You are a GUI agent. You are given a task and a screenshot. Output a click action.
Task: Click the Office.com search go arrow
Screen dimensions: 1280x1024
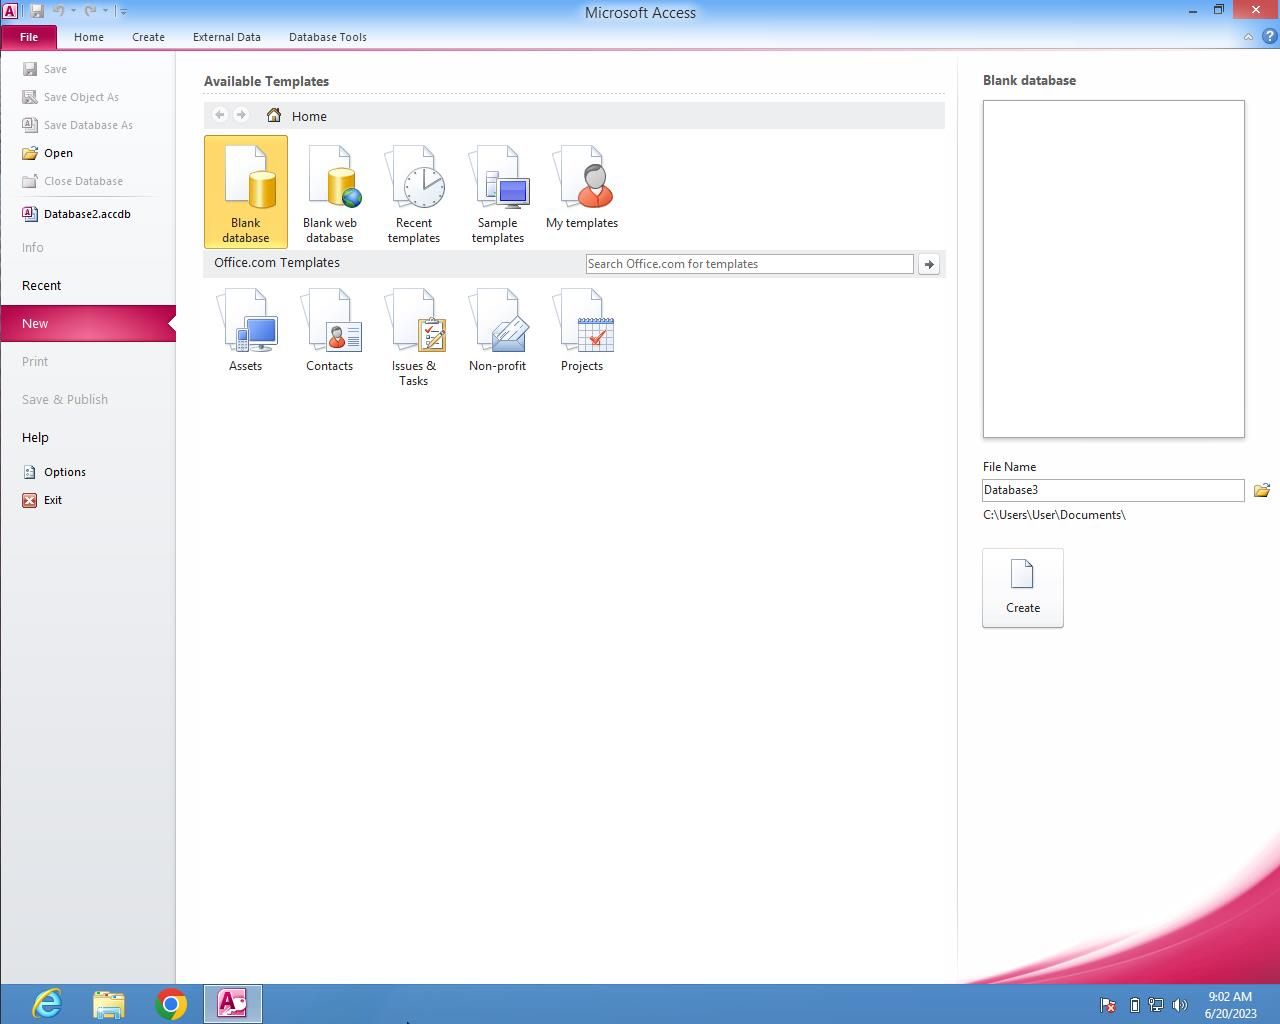pyautogui.click(x=929, y=264)
